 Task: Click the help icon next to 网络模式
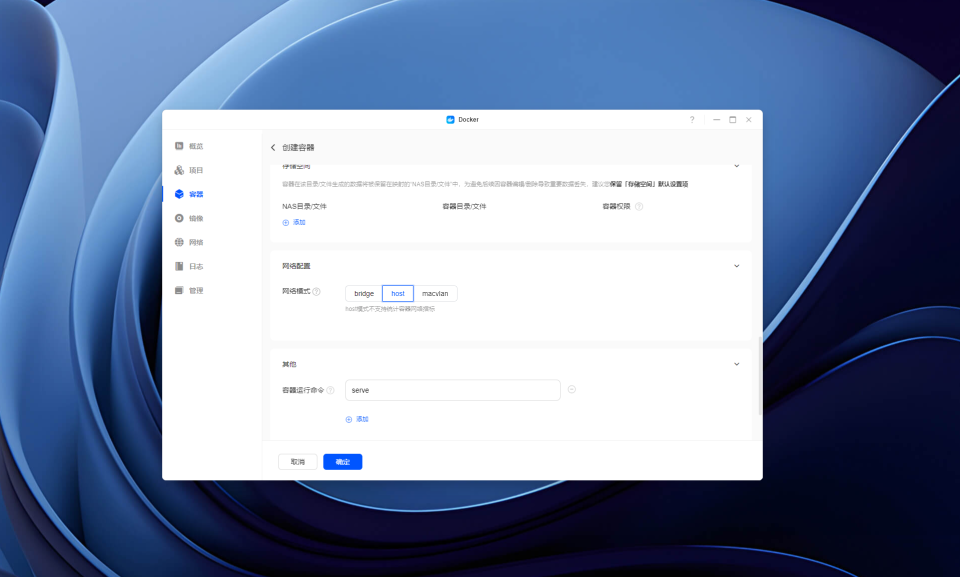coord(317,292)
